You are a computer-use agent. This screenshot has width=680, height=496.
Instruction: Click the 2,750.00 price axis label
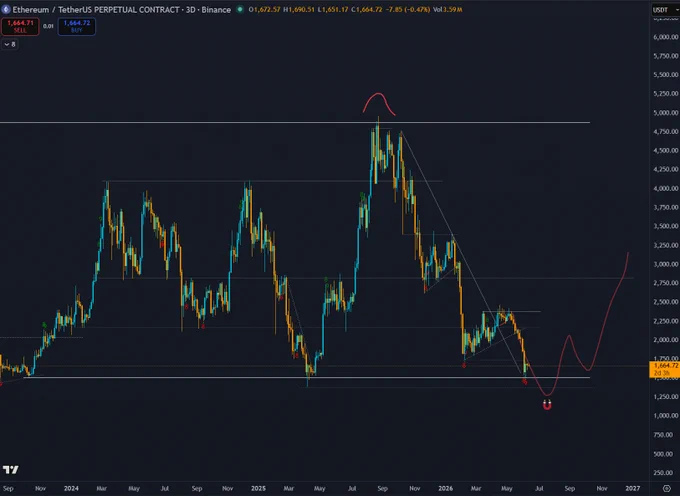666,283
